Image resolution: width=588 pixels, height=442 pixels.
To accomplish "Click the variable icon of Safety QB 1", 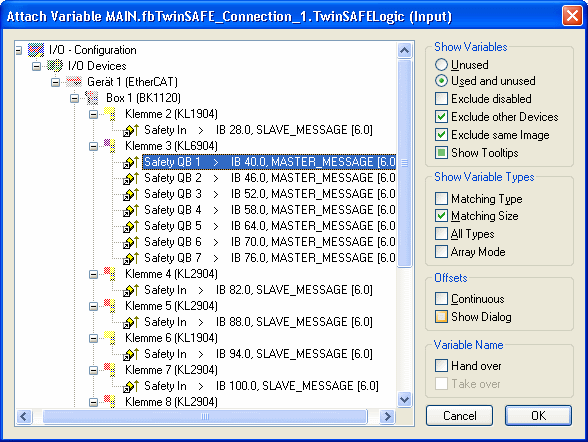I will click(x=131, y=162).
